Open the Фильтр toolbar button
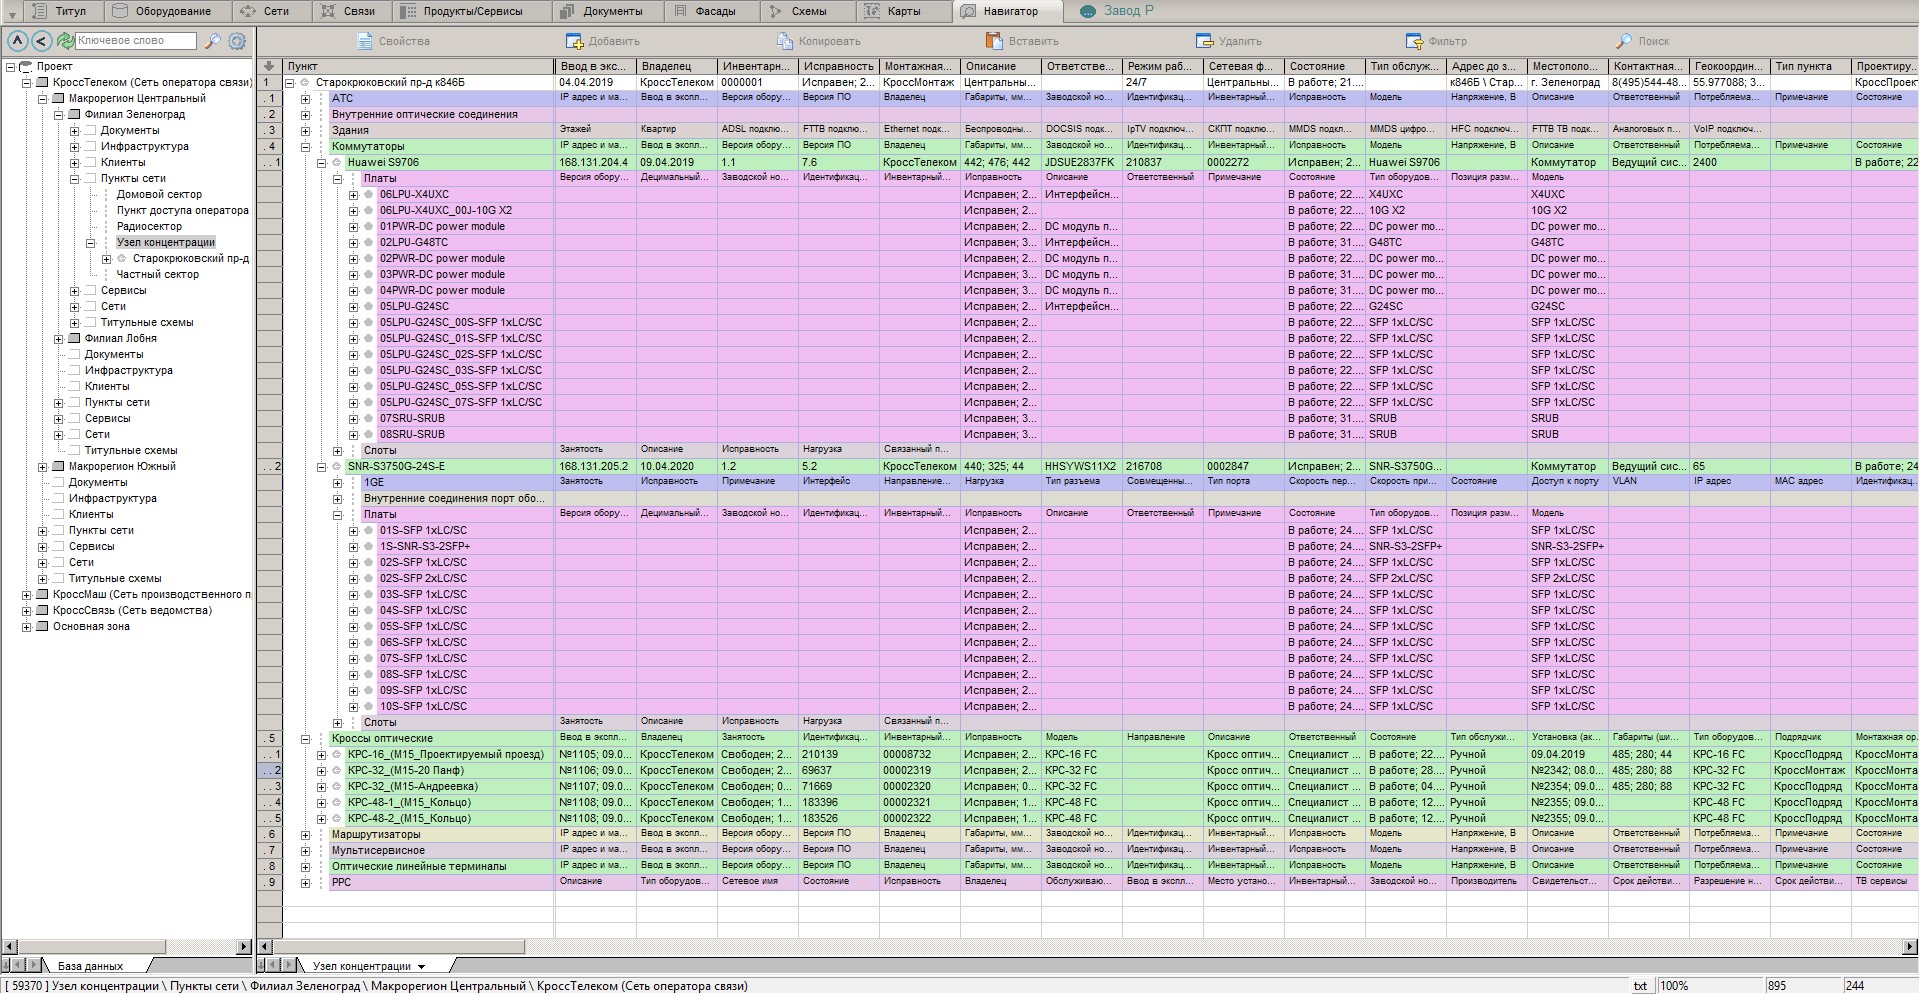Screen dimensions: 1919x994 [1436, 41]
